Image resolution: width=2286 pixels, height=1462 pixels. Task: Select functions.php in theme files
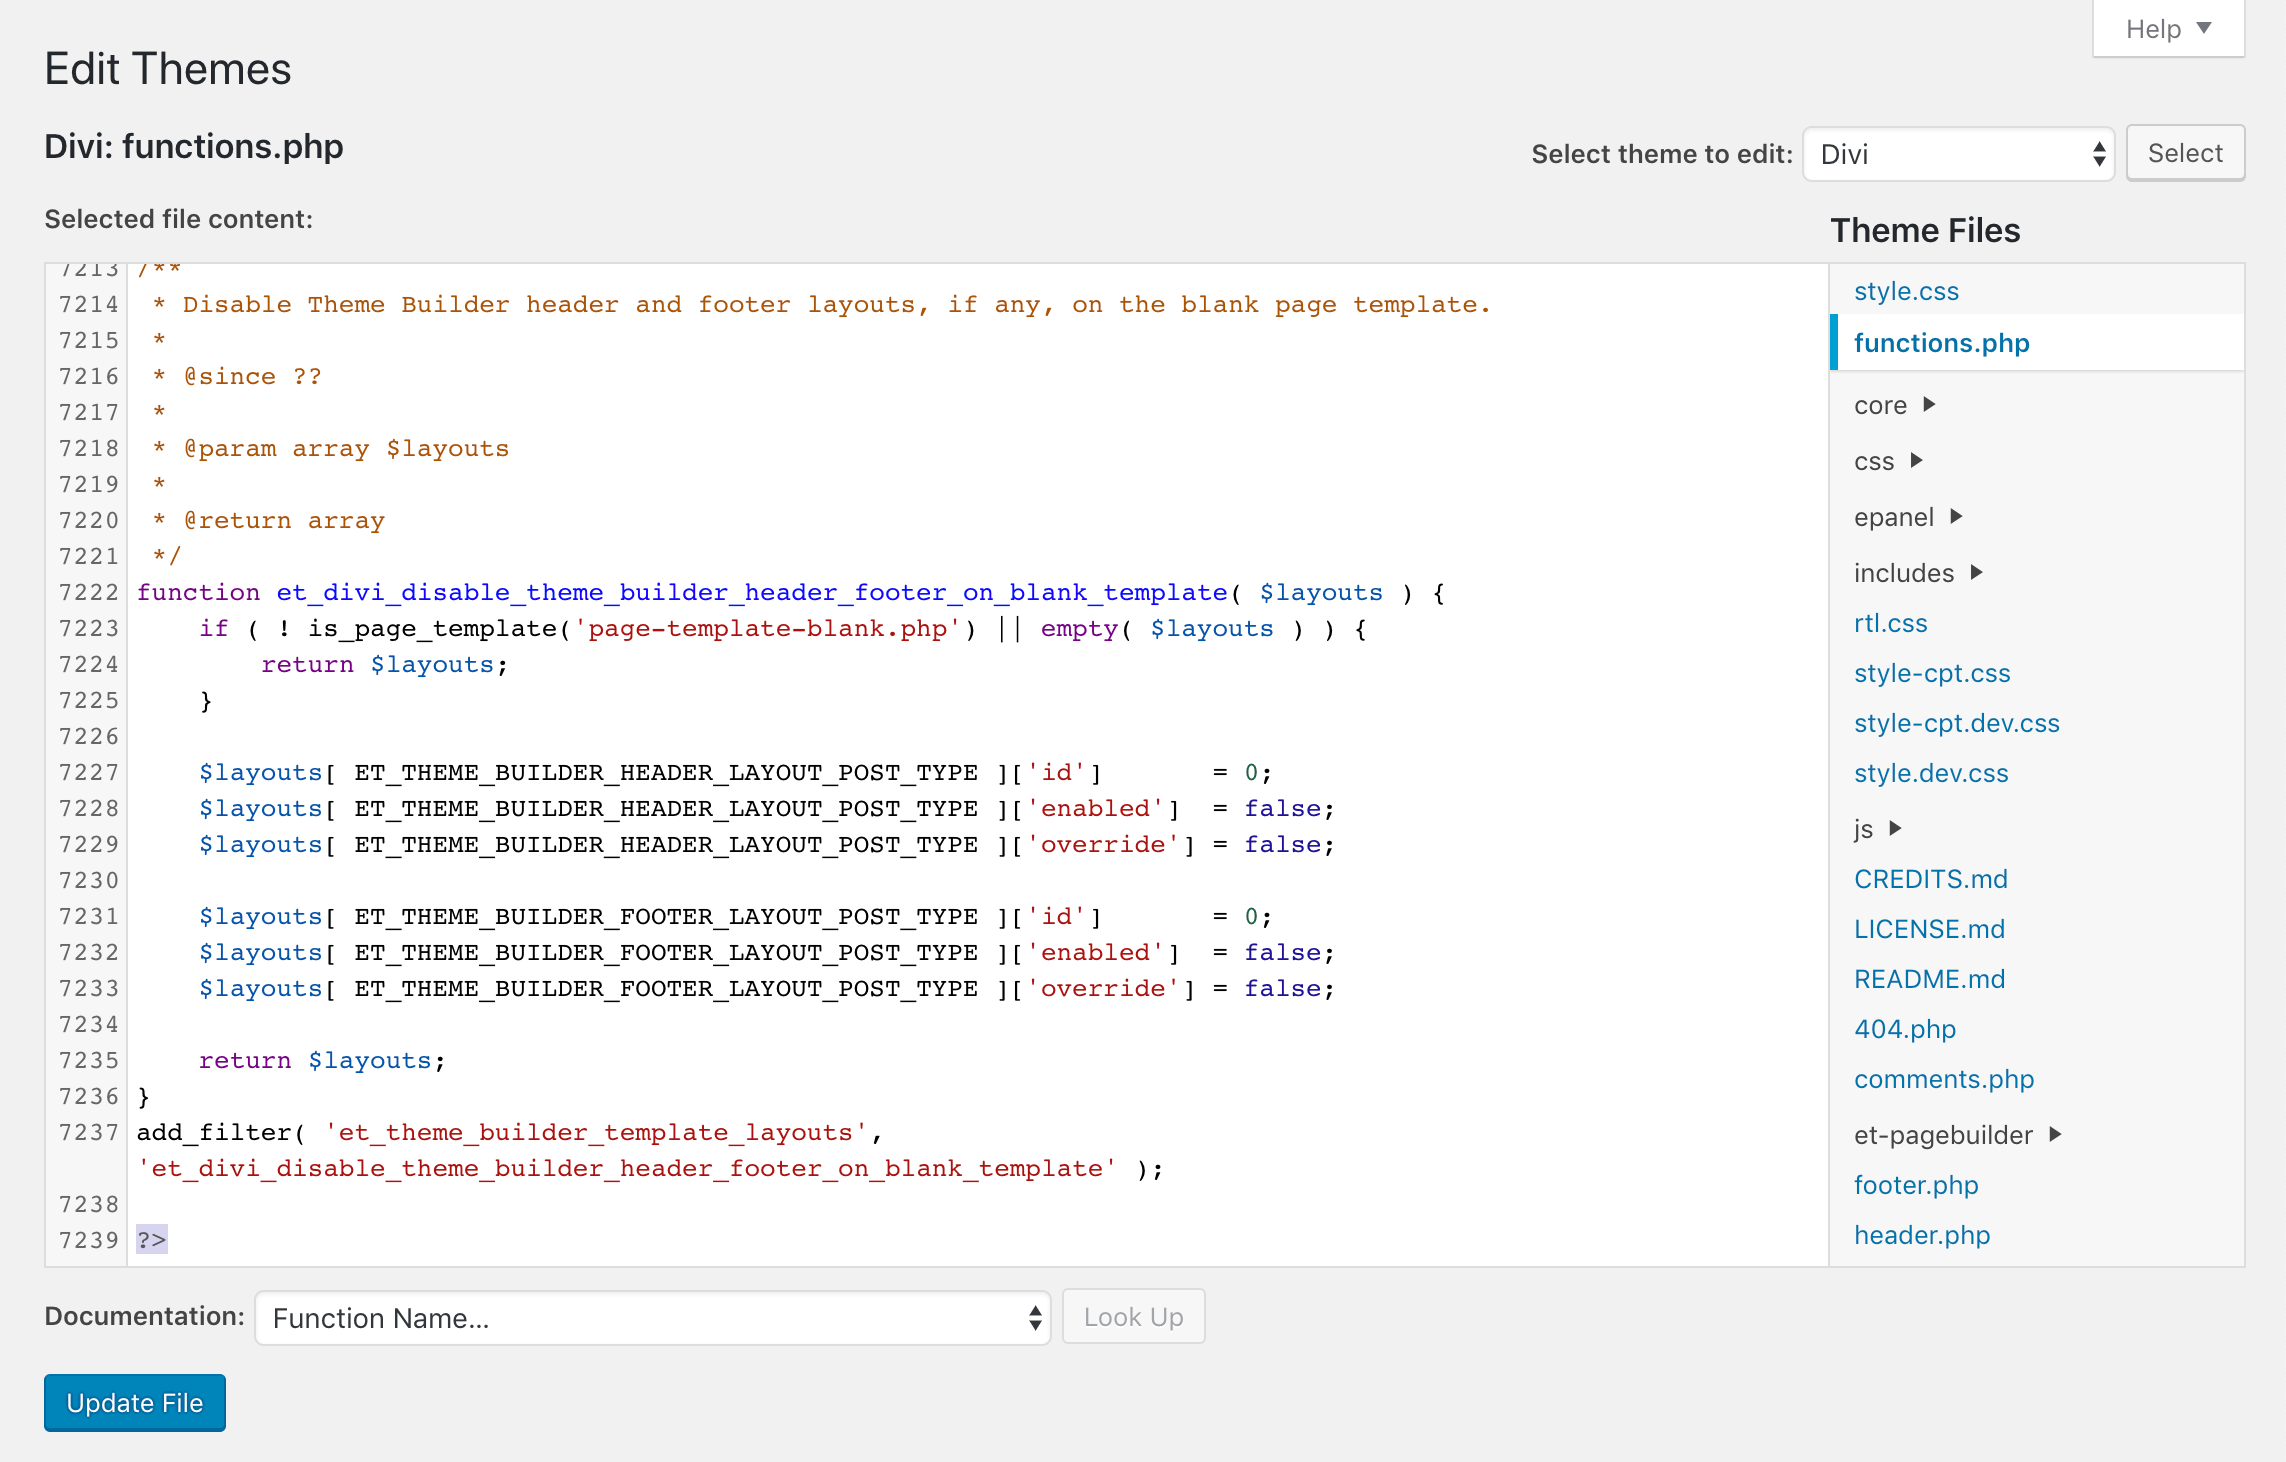tap(1941, 342)
